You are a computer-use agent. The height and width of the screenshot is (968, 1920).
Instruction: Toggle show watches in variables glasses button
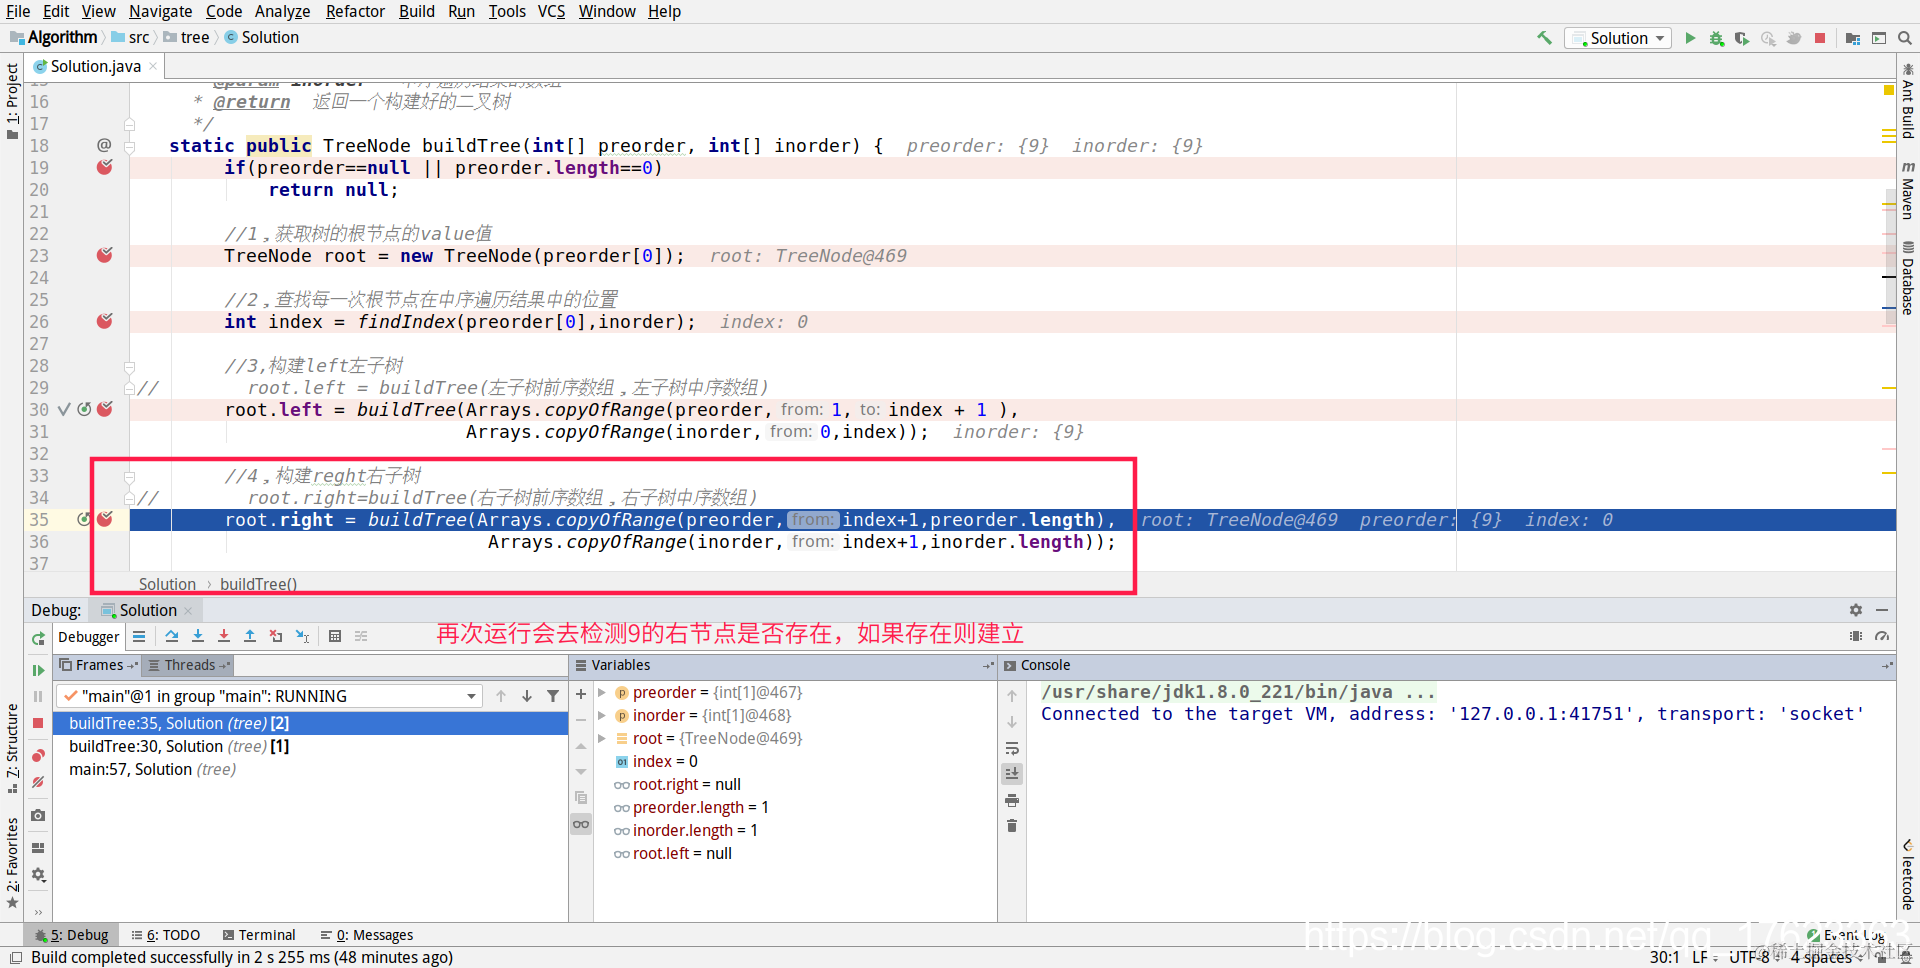(581, 824)
